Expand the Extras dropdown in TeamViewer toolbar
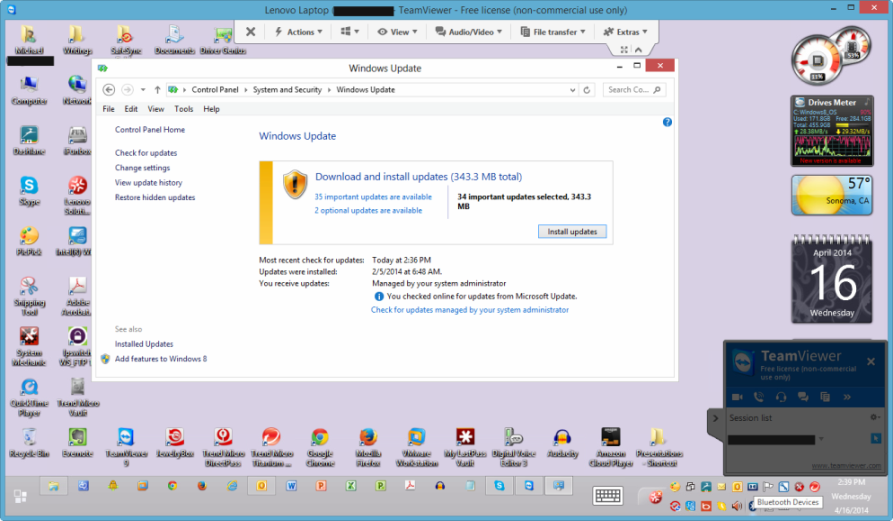 pos(626,32)
